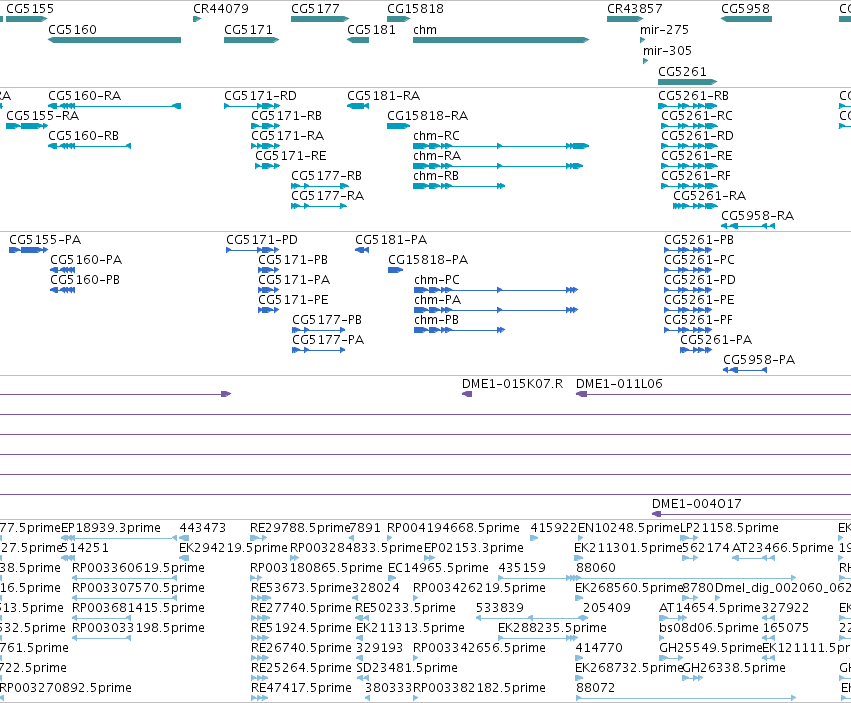This screenshot has height=703, width=851.
Task: Open transcript CG5261-RD
Action: tap(697, 136)
